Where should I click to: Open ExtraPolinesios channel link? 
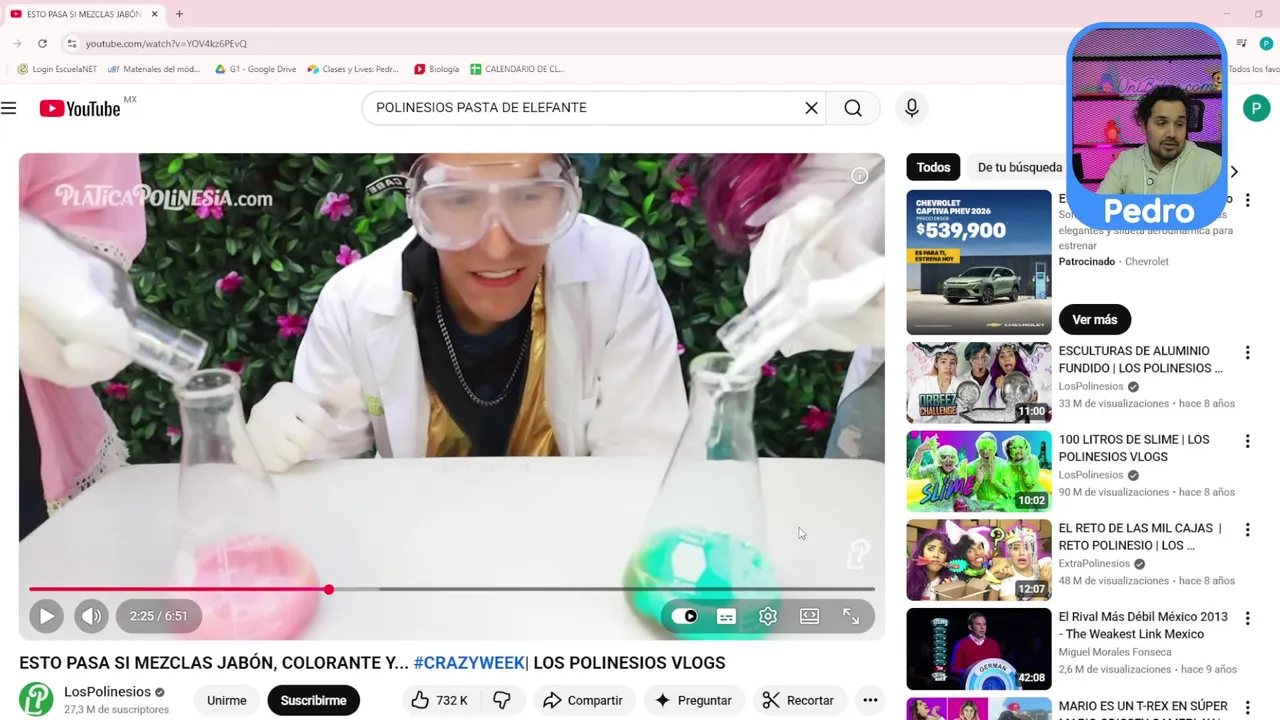tap(1094, 564)
